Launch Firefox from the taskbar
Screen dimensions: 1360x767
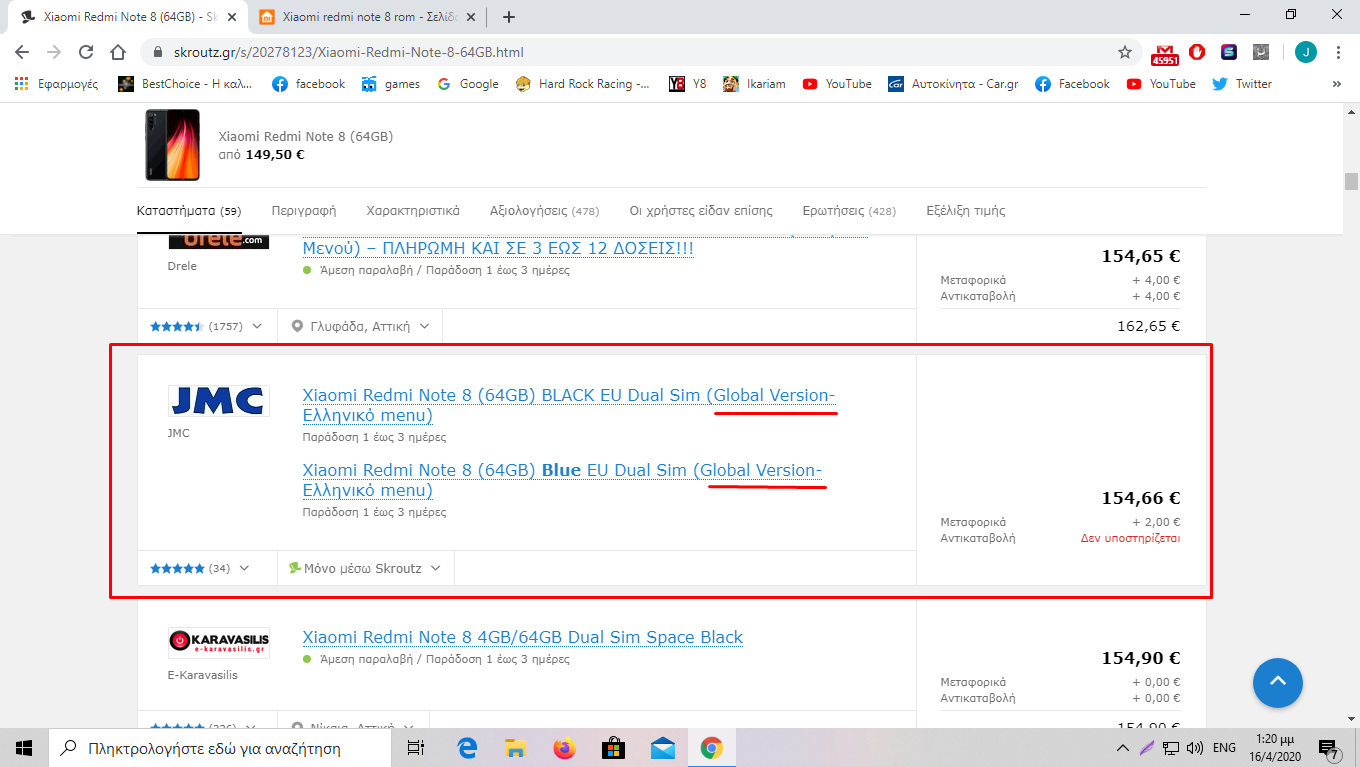(565, 747)
